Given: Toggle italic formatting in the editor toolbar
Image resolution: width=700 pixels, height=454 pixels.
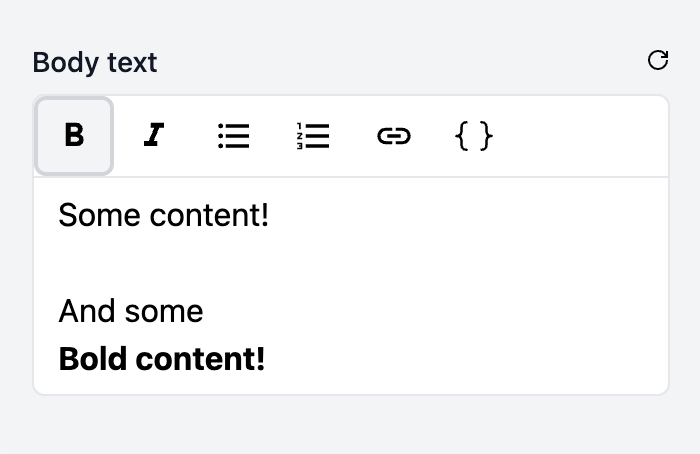Looking at the screenshot, I should pyautogui.click(x=154, y=136).
